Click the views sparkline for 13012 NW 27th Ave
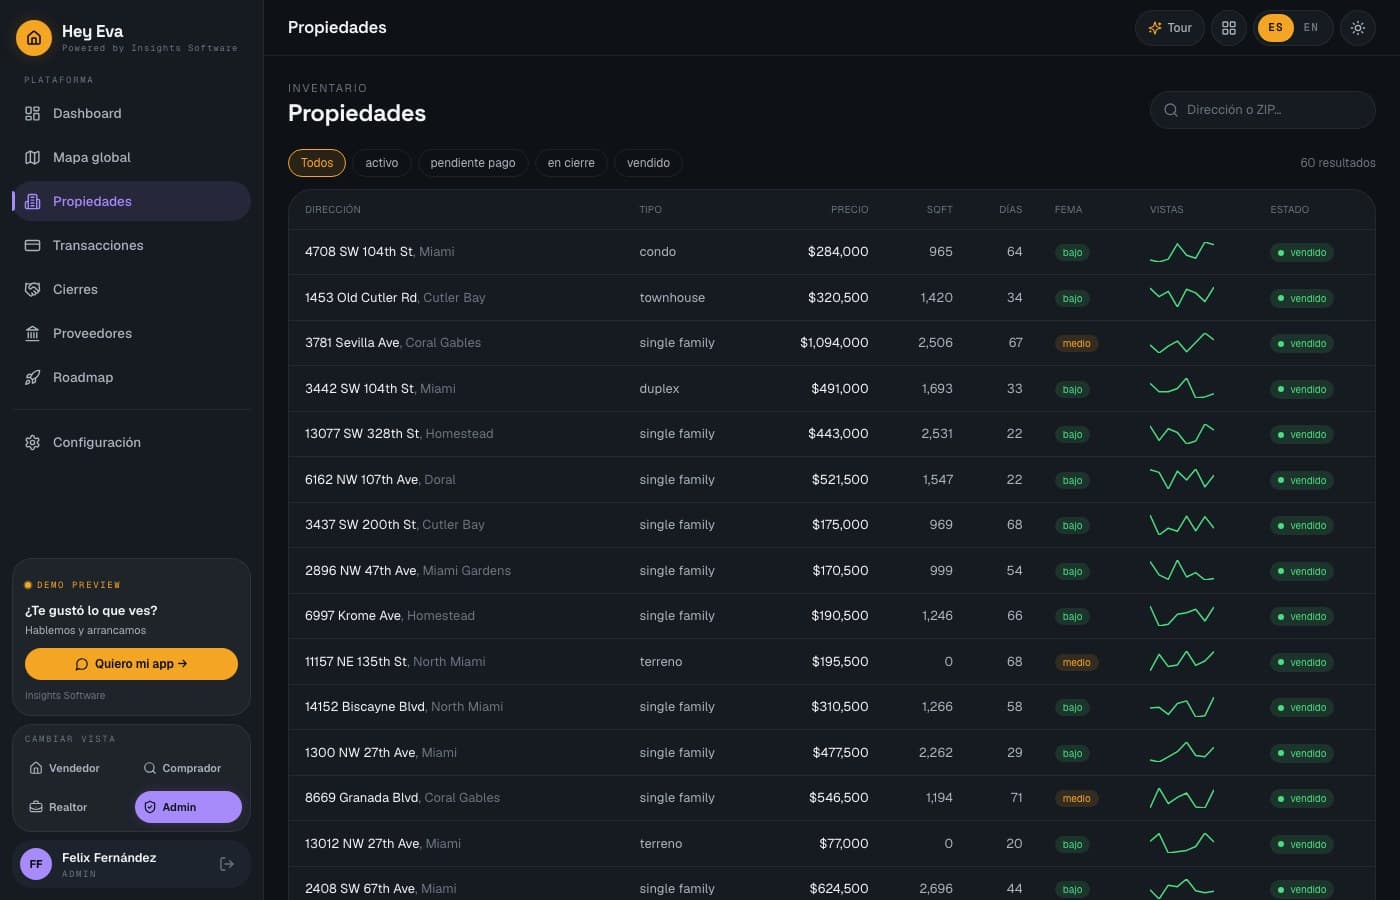Image resolution: width=1400 pixels, height=900 pixels. [1182, 843]
